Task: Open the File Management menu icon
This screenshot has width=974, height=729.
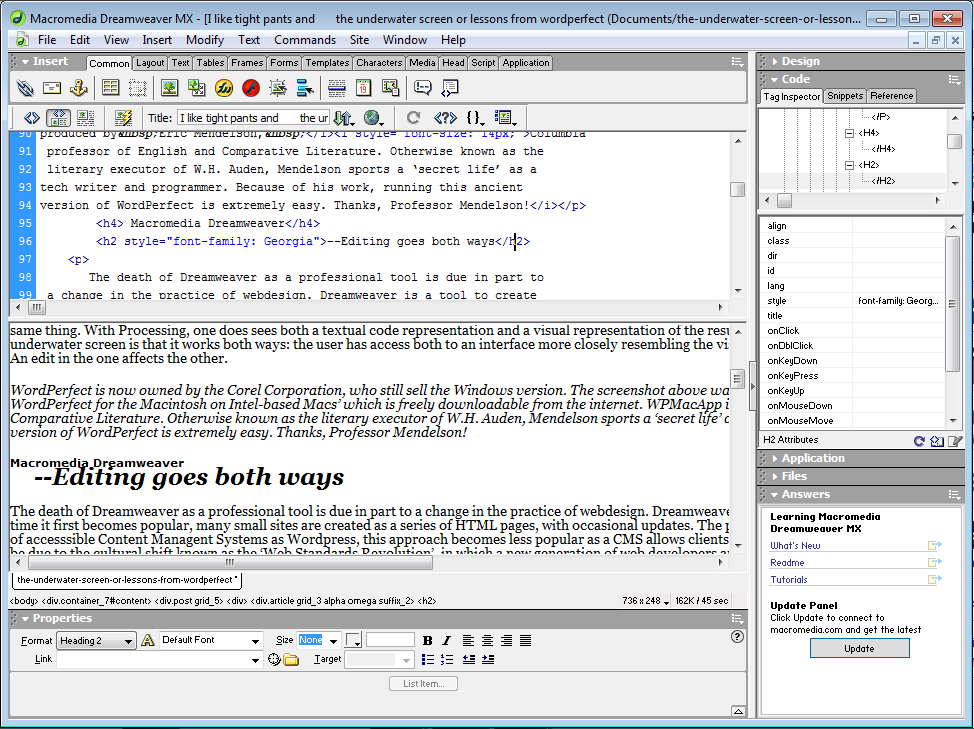Action: click(x=343, y=117)
